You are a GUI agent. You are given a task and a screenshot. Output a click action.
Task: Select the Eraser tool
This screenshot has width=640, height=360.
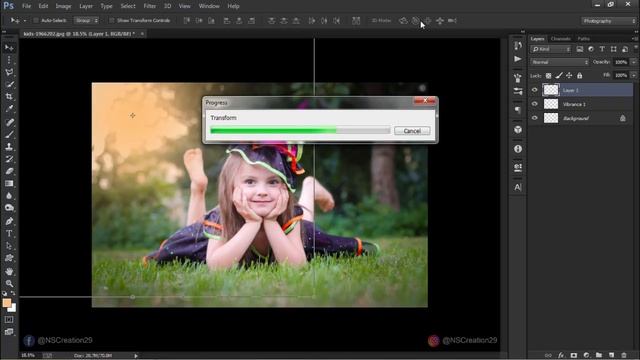[9, 171]
